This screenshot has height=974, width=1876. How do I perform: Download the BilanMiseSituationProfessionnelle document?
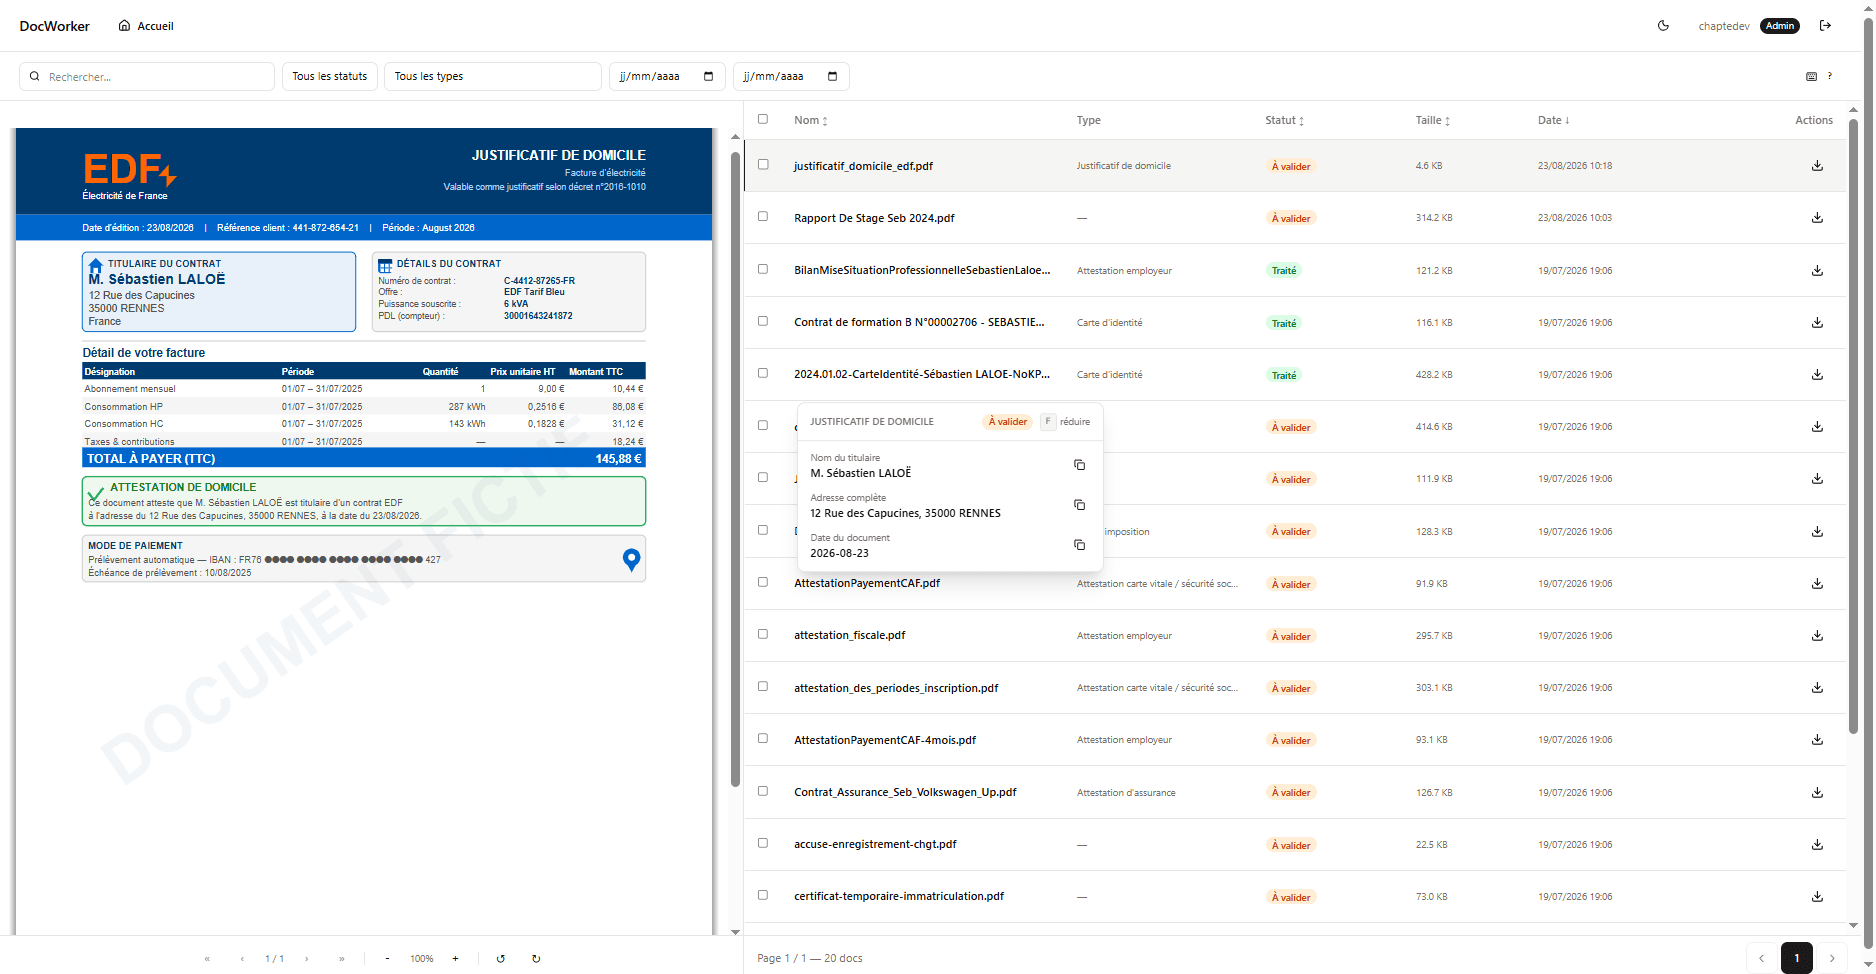click(1817, 271)
